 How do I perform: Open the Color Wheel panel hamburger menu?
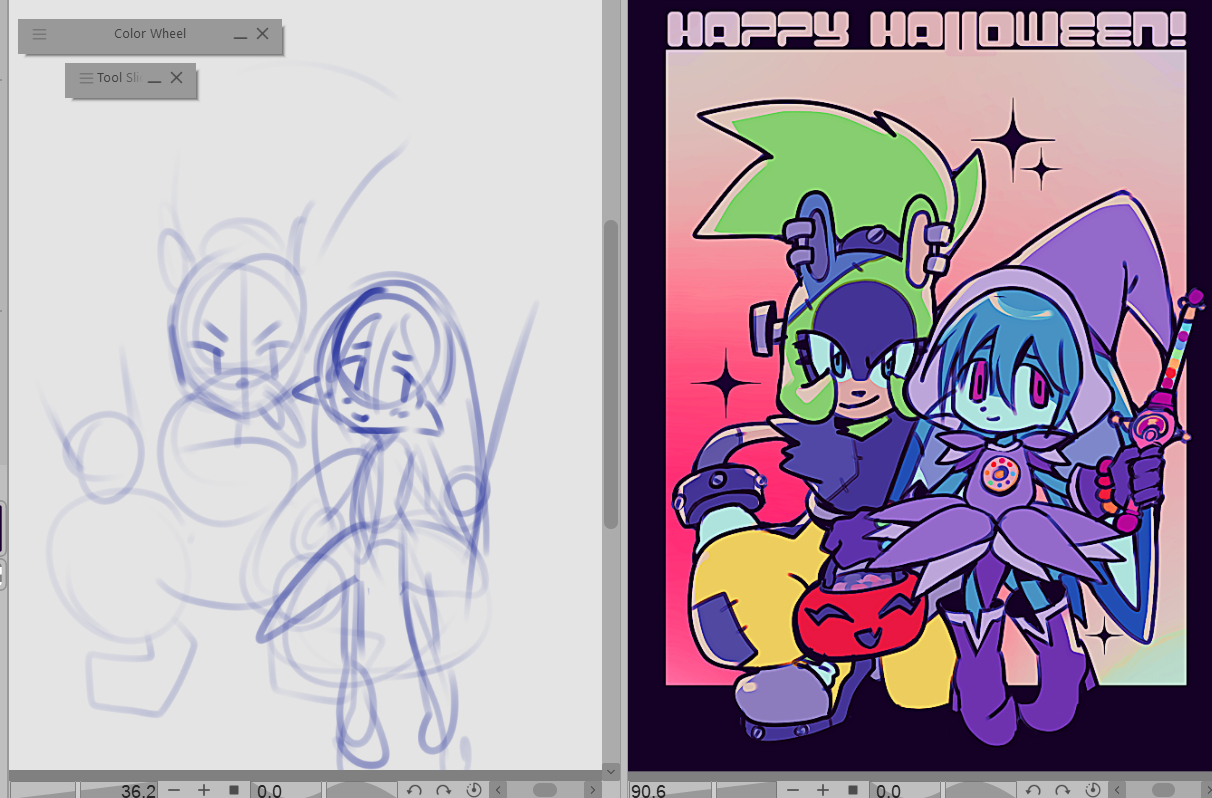pos(39,34)
